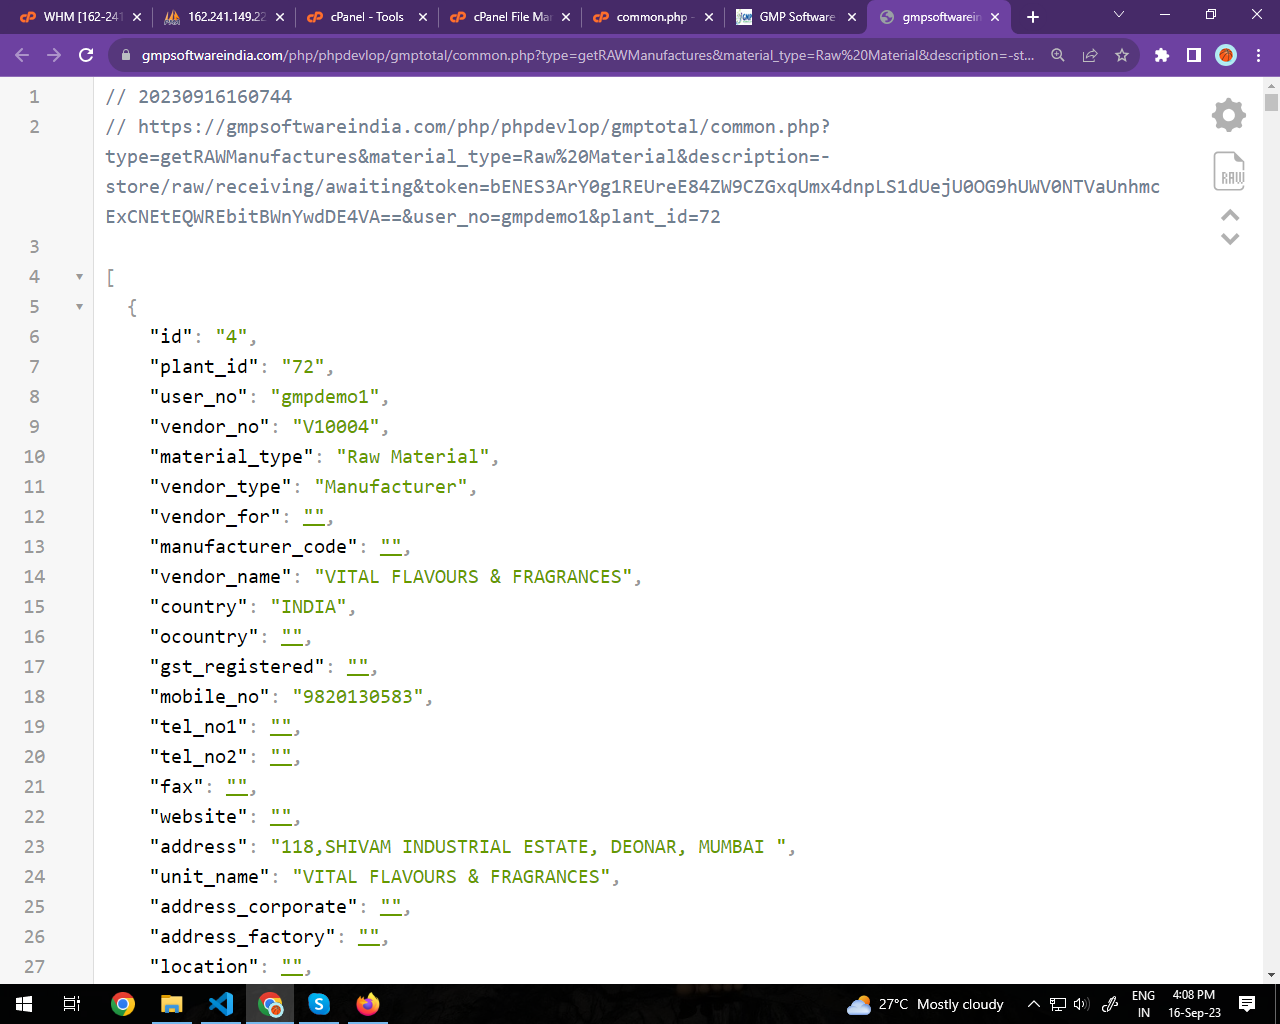Collapse all JSON nodes up arrow
1280x1024 pixels.
[x=1230, y=215]
